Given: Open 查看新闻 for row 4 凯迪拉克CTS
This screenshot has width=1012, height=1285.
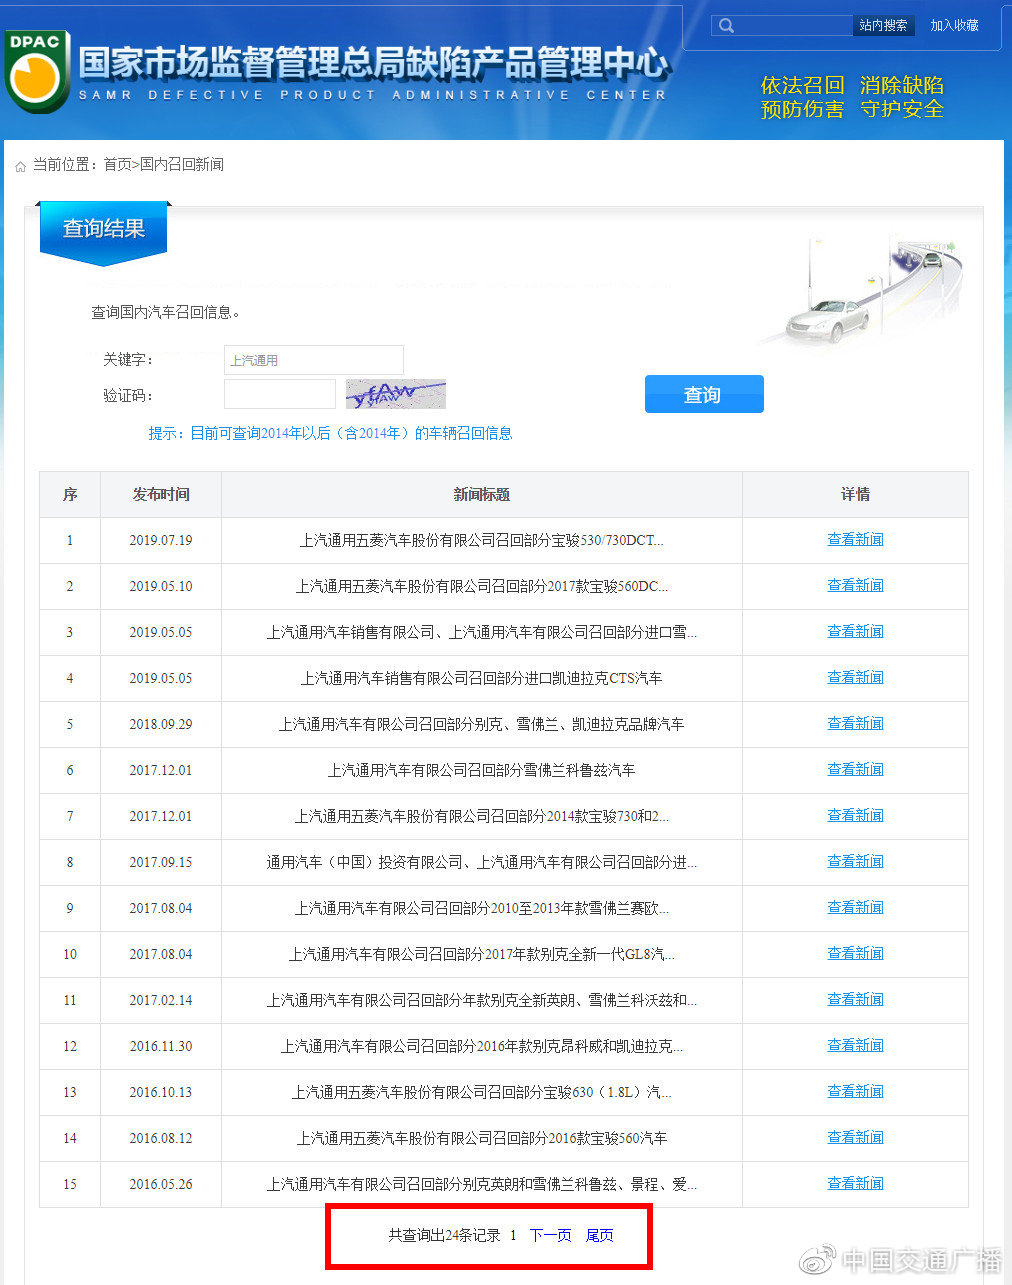Looking at the screenshot, I should coord(855,677).
